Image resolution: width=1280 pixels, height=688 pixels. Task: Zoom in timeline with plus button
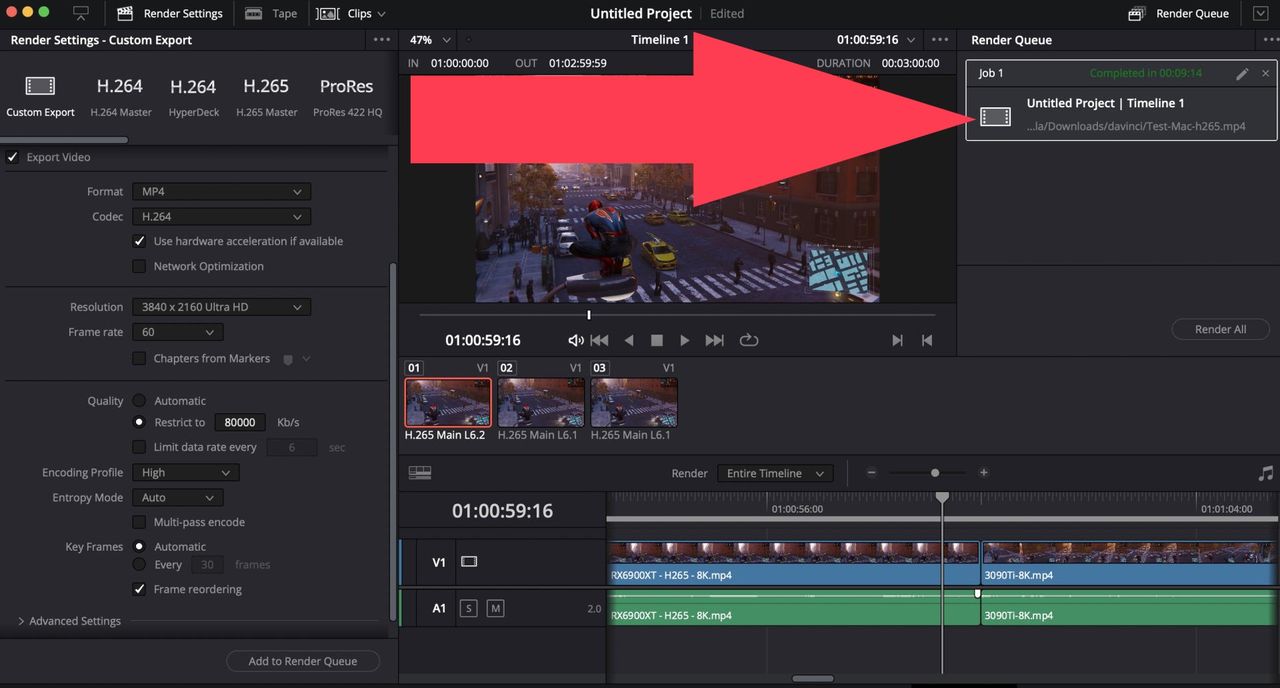click(x=984, y=472)
